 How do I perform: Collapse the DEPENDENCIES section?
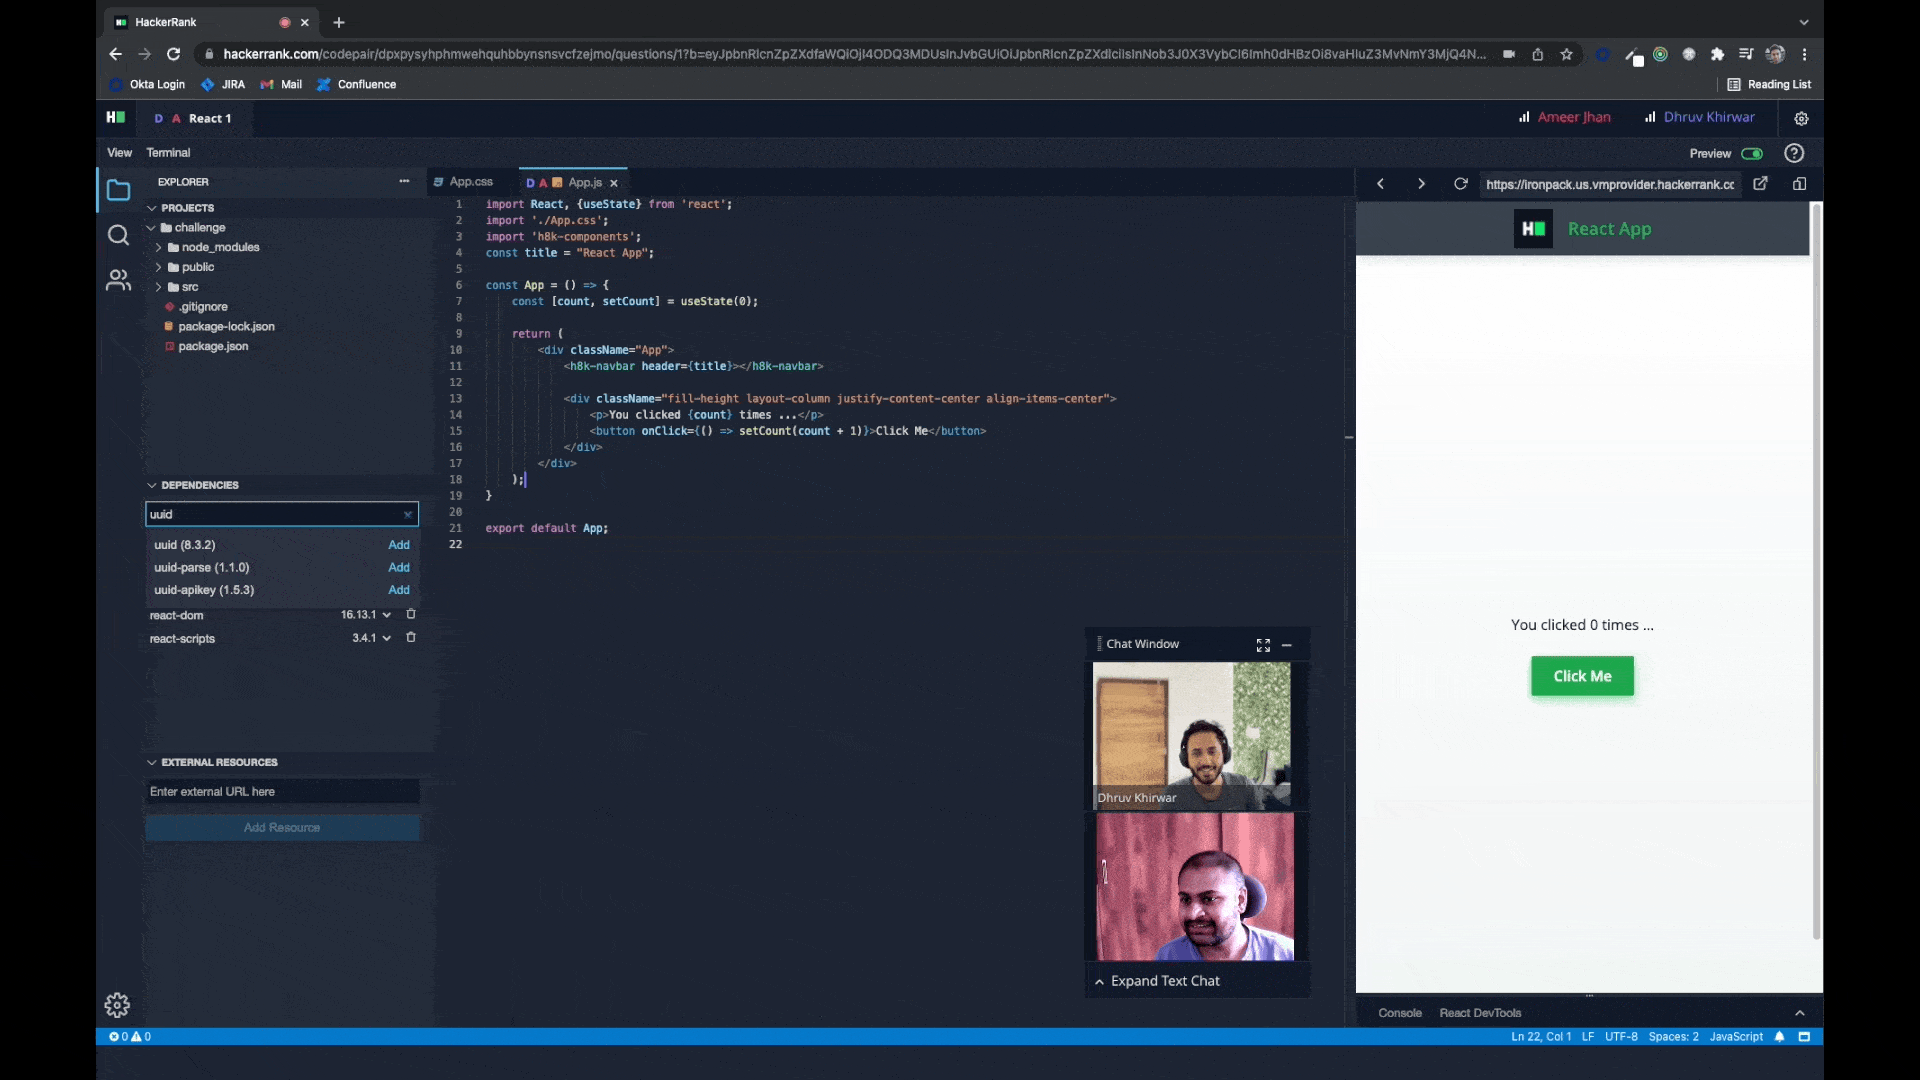(152, 485)
